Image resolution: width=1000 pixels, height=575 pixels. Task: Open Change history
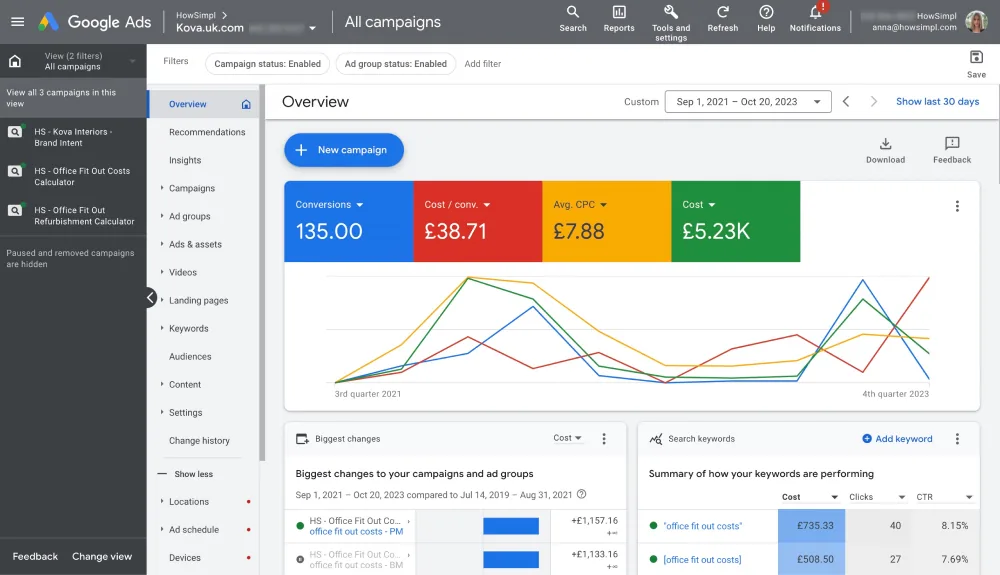pyautogui.click(x=199, y=440)
